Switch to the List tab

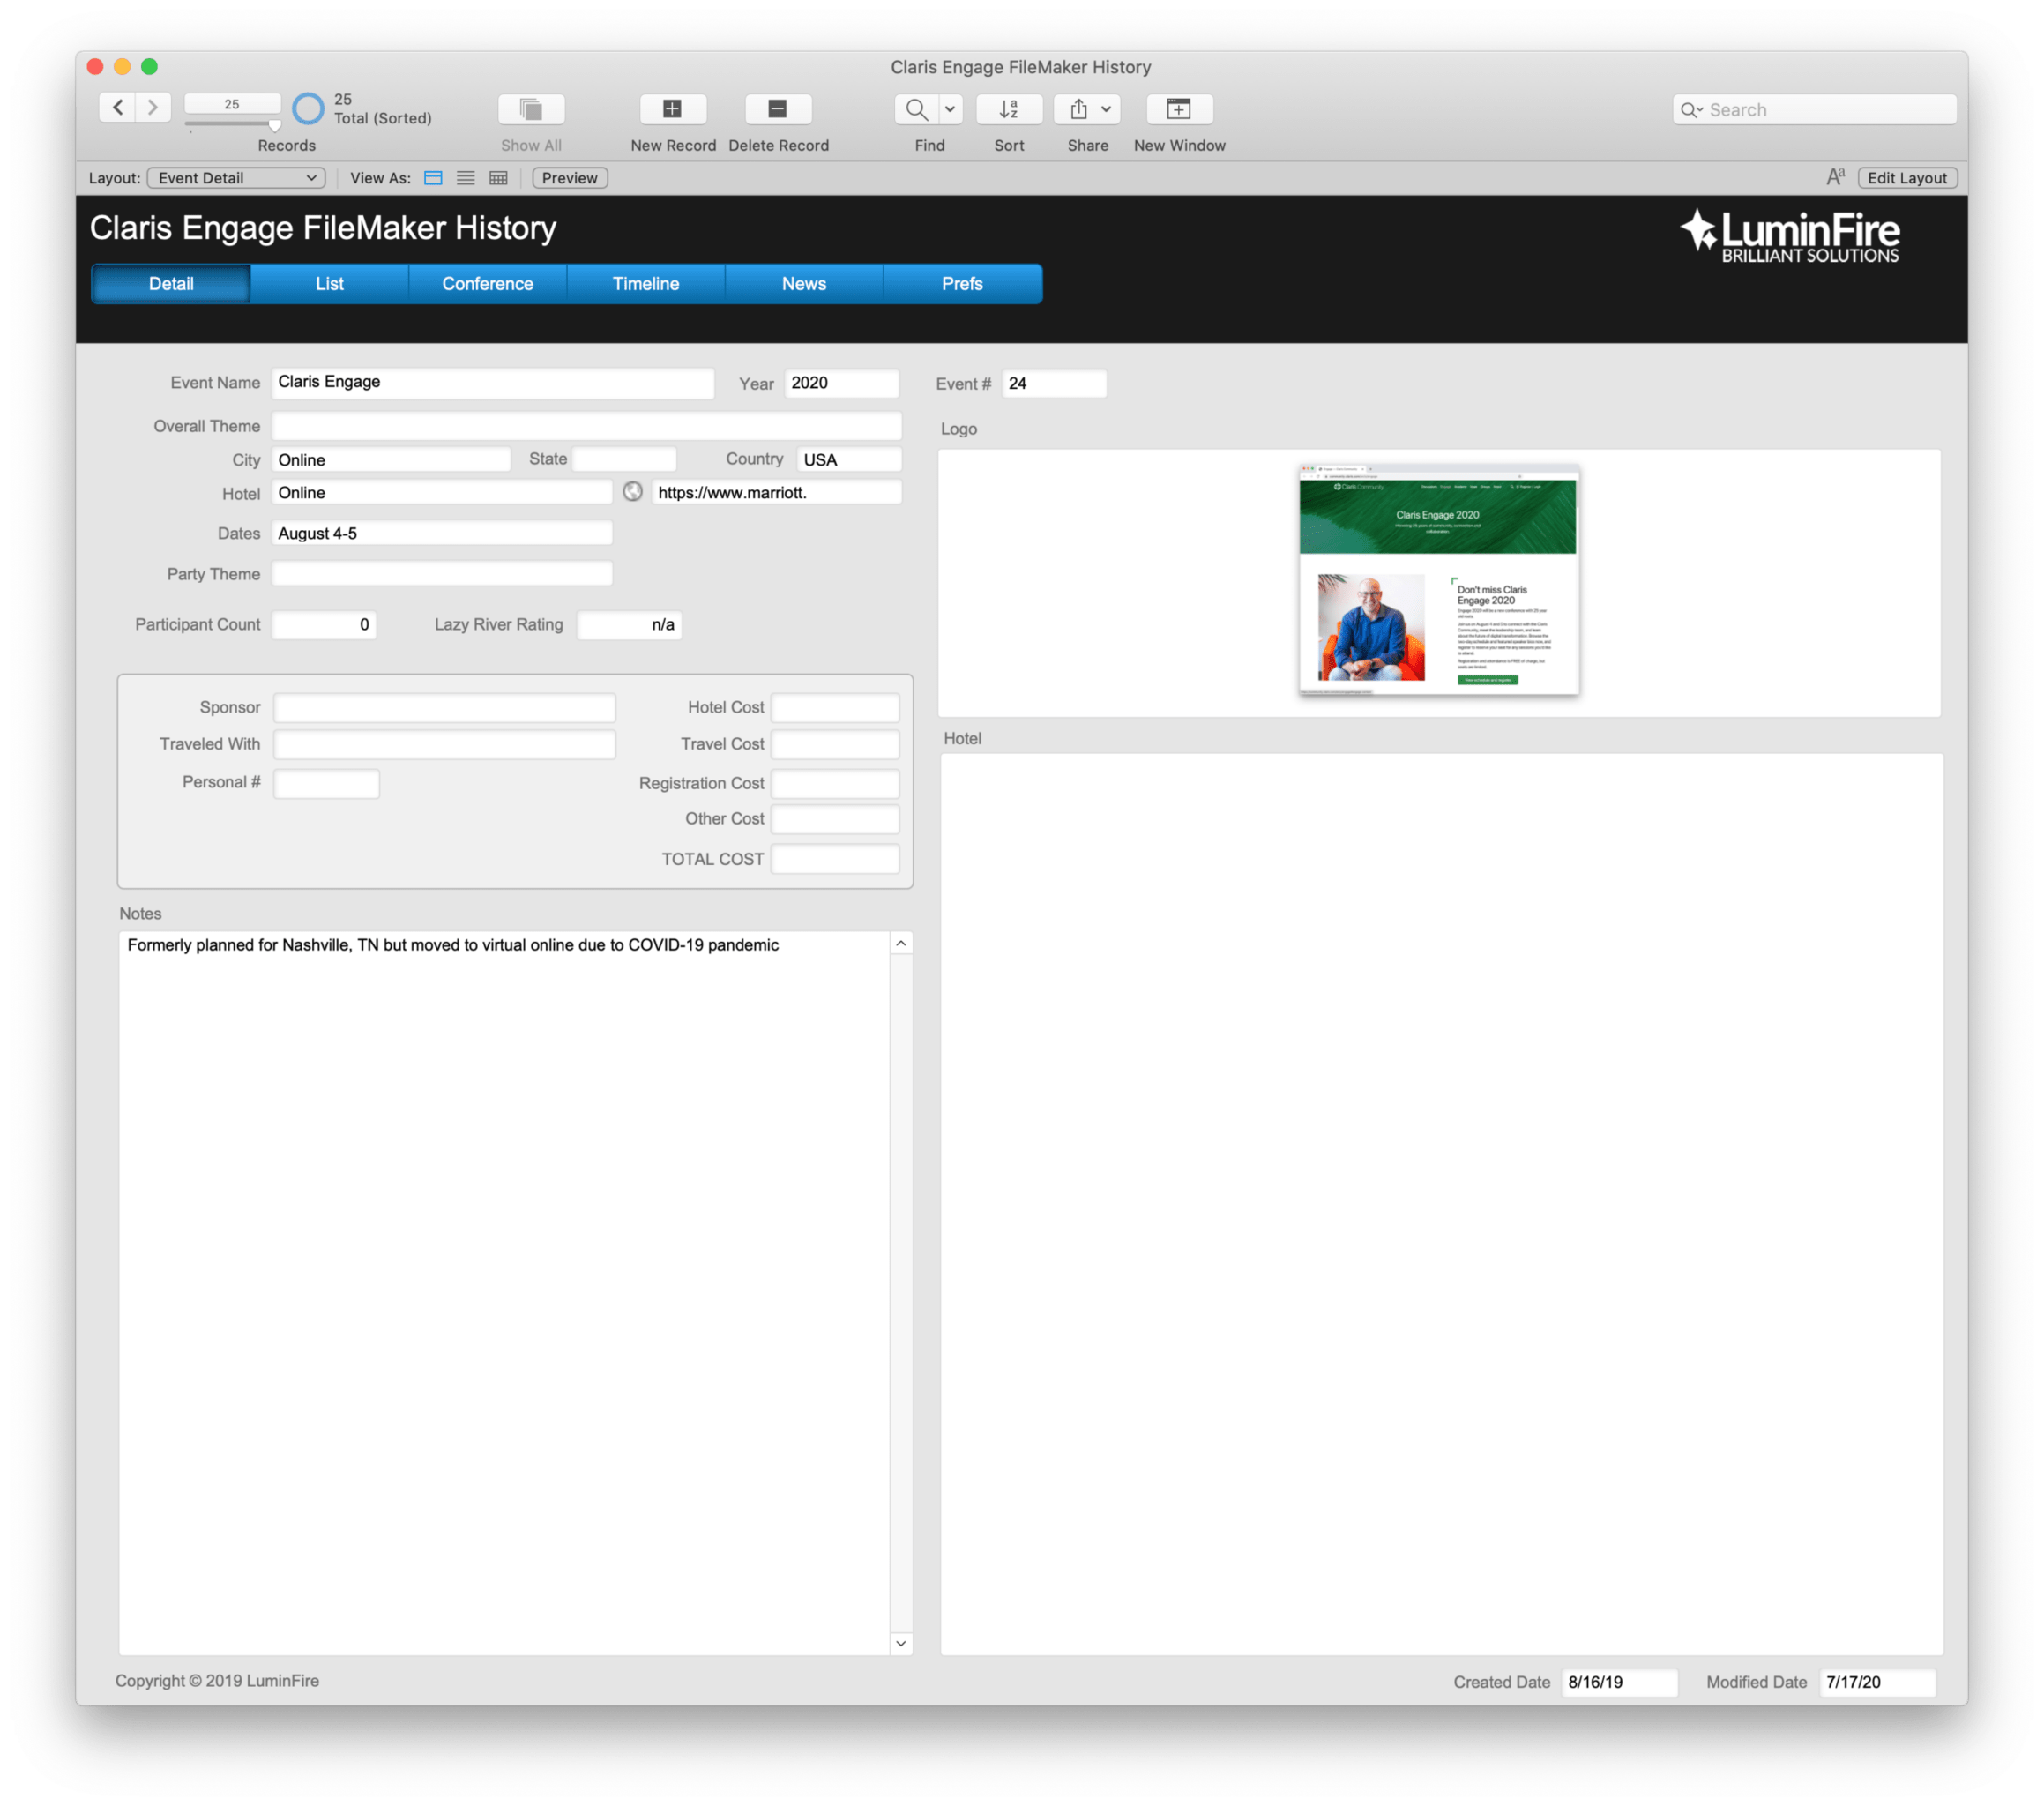click(x=329, y=284)
